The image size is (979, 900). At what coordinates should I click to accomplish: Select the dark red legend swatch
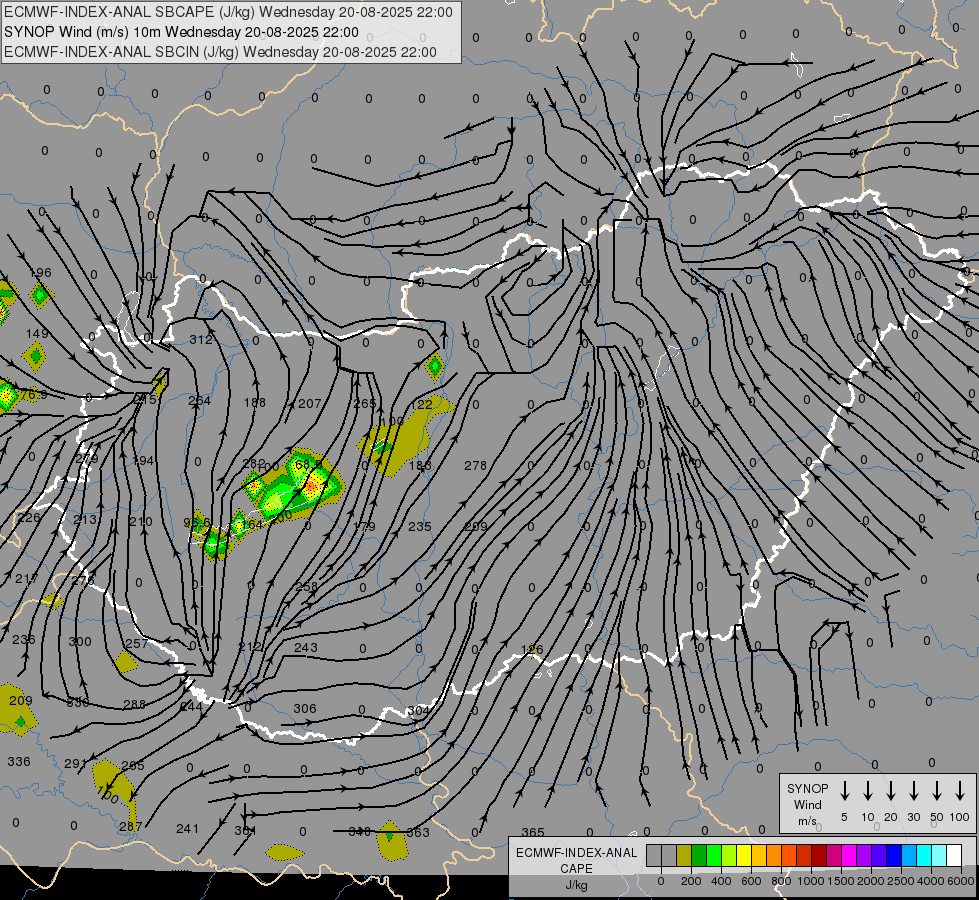point(819,855)
